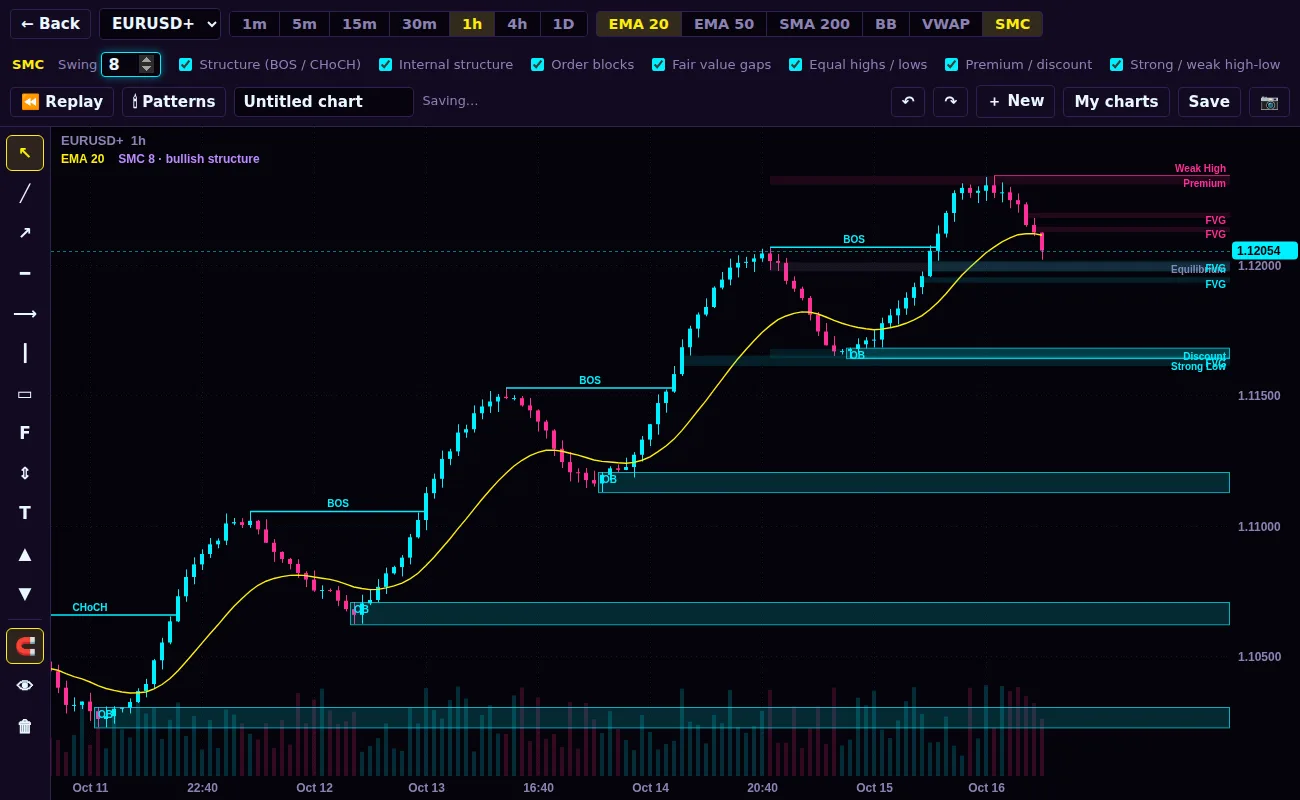Enable the EMA 50 indicator
The image size is (1300, 800).
tap(724, 24)
